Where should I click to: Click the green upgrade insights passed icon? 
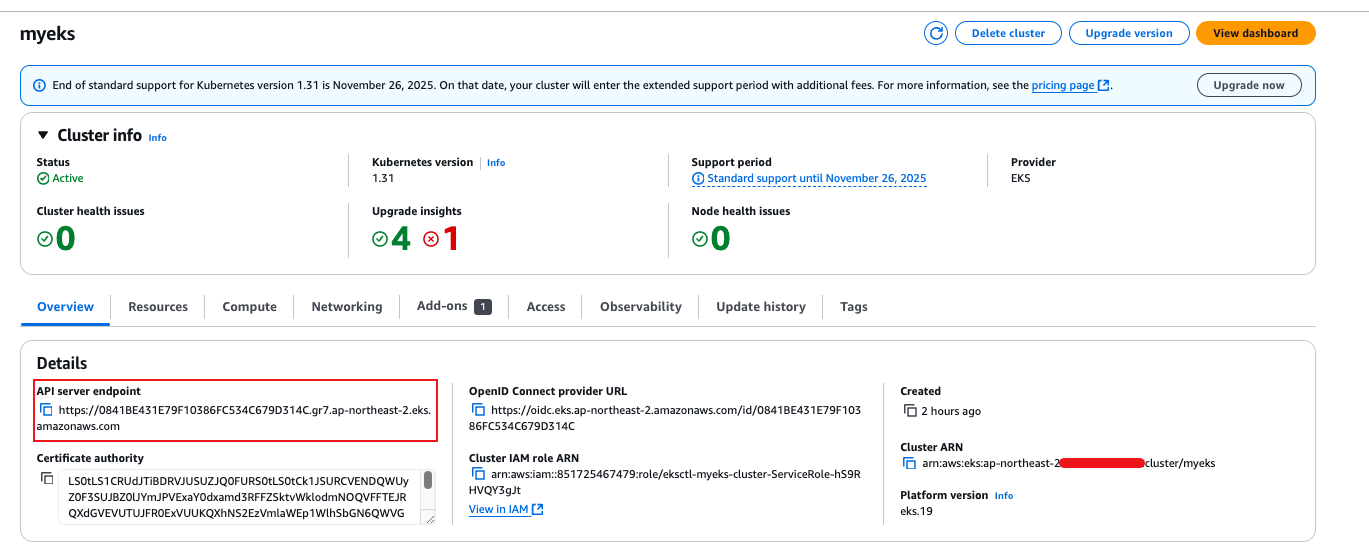pyautogui.click(x=380, y=239)
